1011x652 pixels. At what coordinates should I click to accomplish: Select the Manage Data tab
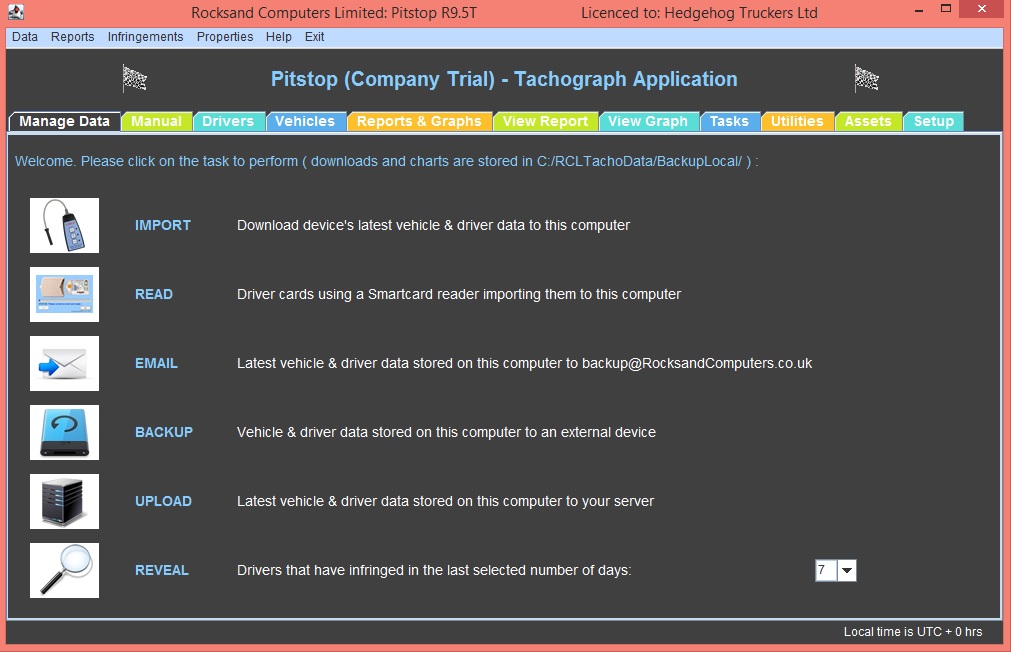click(64, 121)
